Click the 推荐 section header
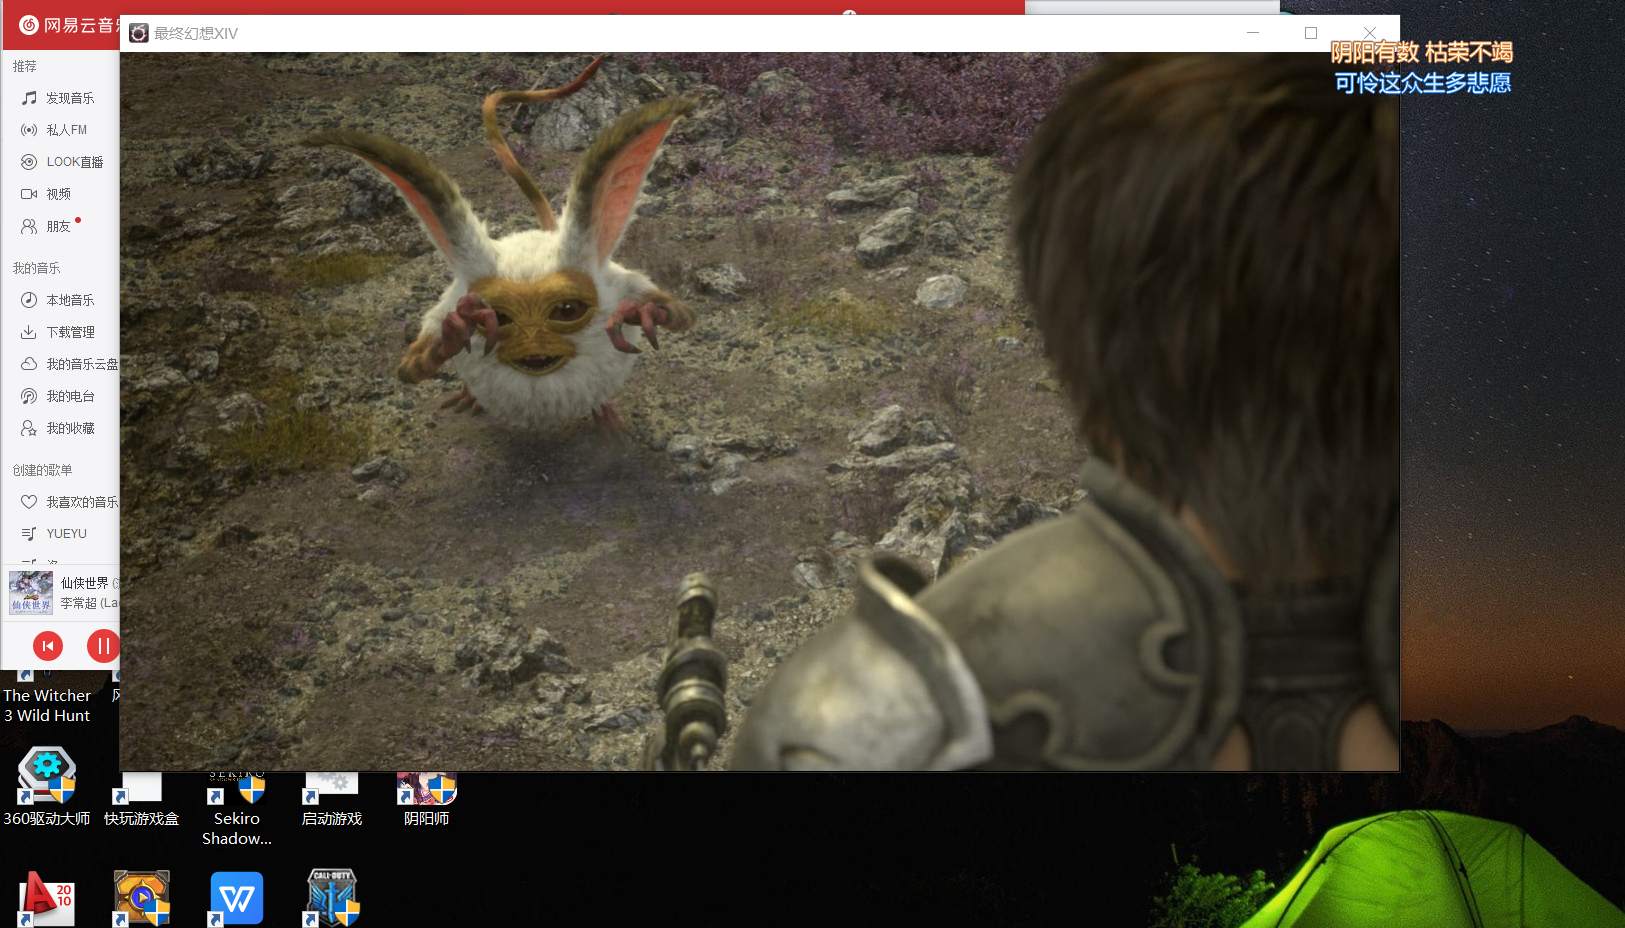1625x928 pixels. pyautogui.click(x=25, y=66)
